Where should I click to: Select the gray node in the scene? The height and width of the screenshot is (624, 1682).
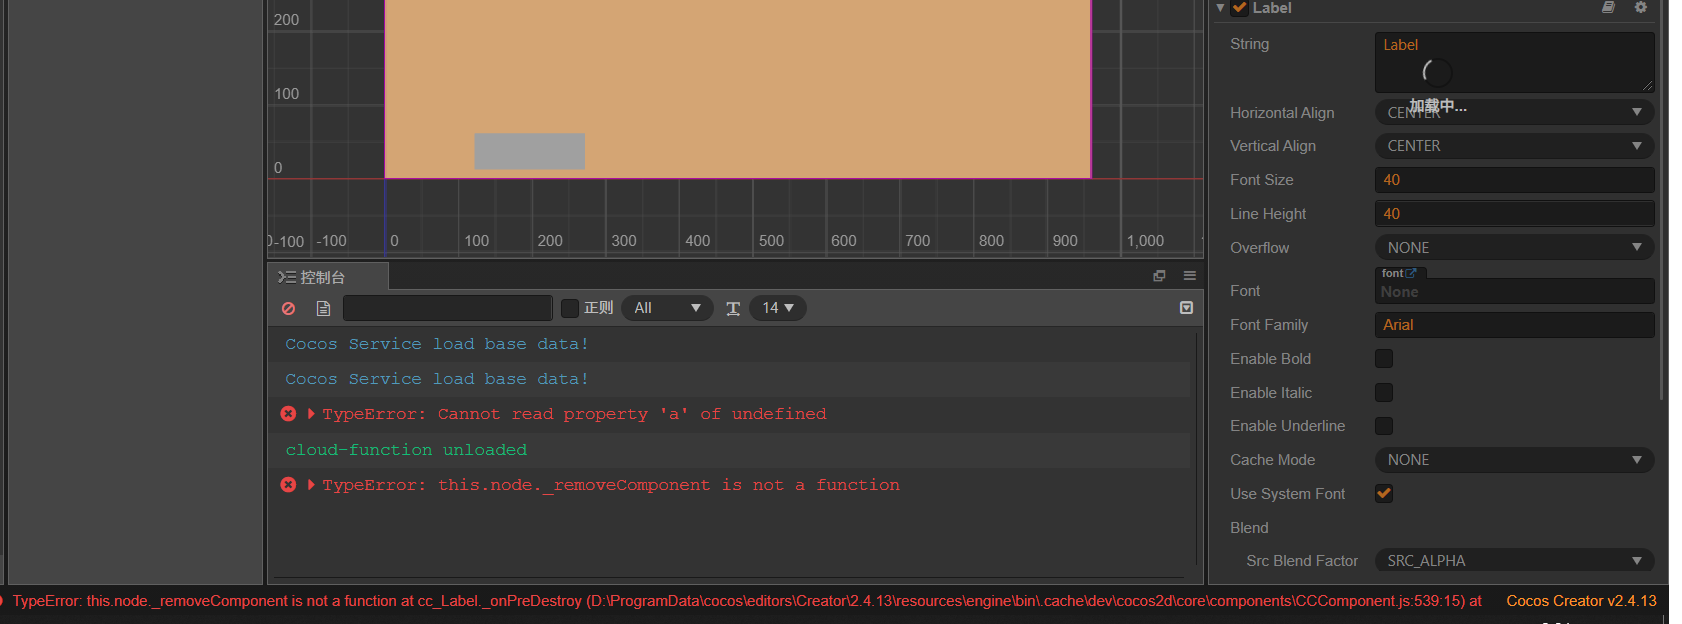pos(529,151)
